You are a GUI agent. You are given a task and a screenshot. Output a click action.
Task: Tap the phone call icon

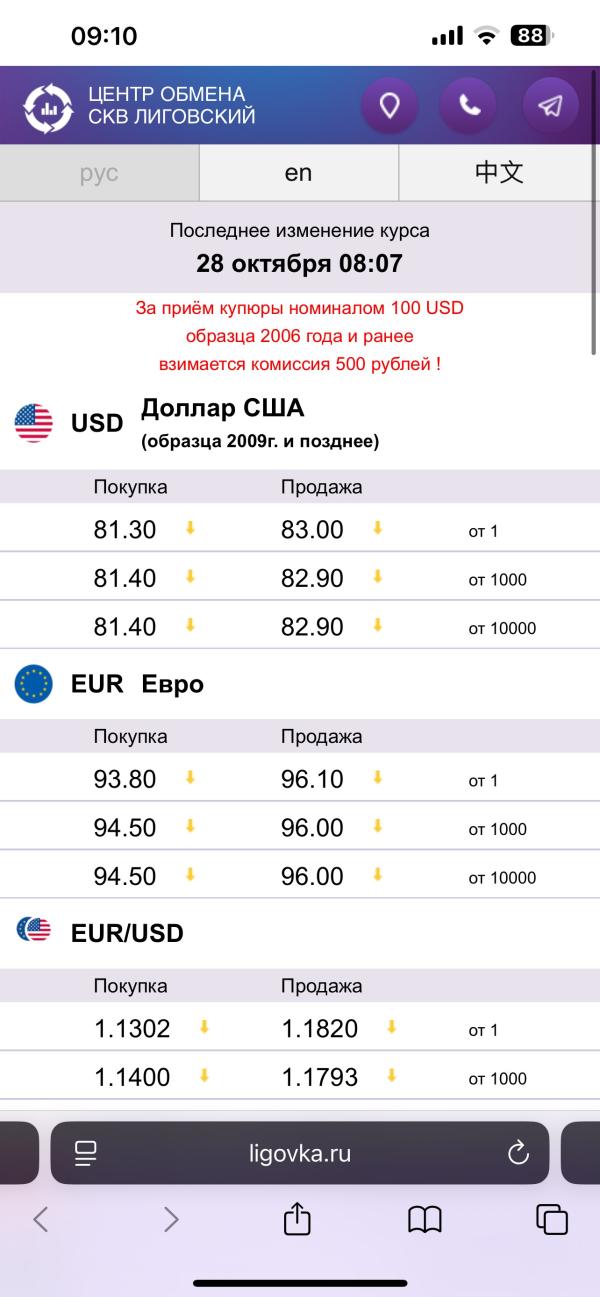469,105
